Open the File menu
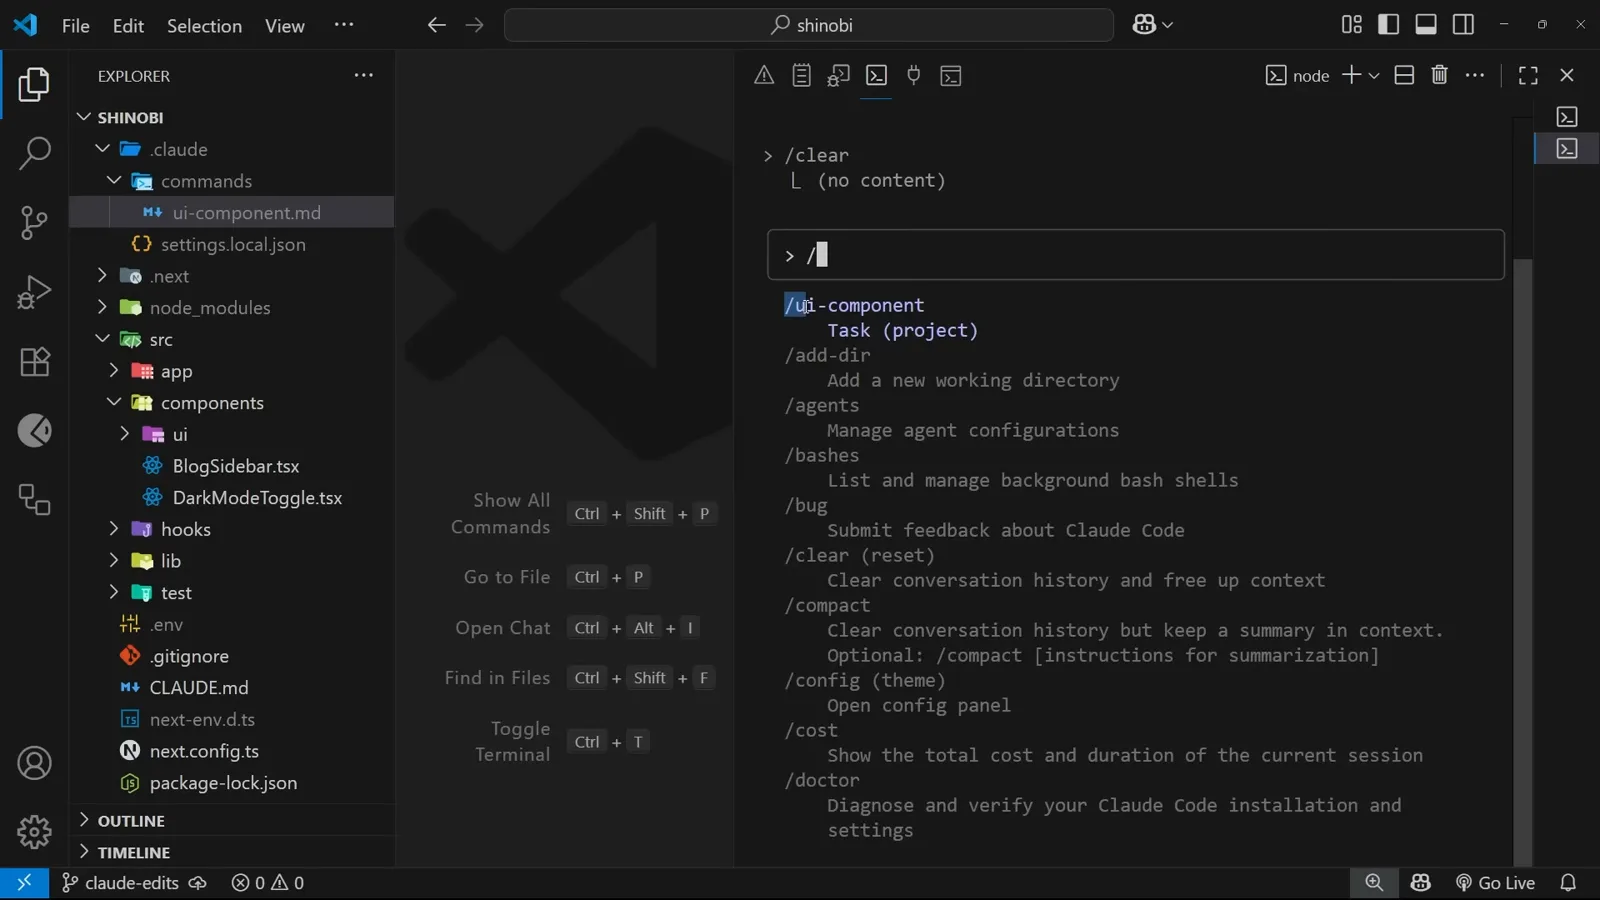Image resolution: width=1600 pixels, height=900 pixels. [75, 26]
